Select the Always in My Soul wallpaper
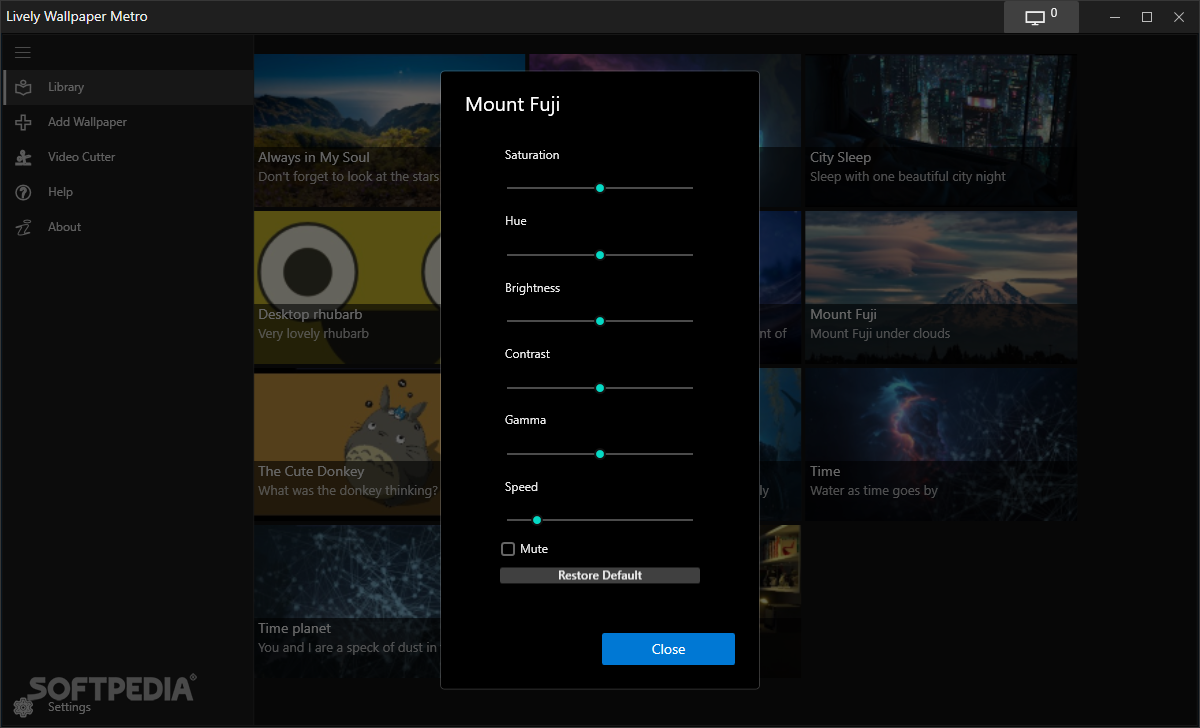Viewport: 1200px width, 728px height. tap(347, 130)
